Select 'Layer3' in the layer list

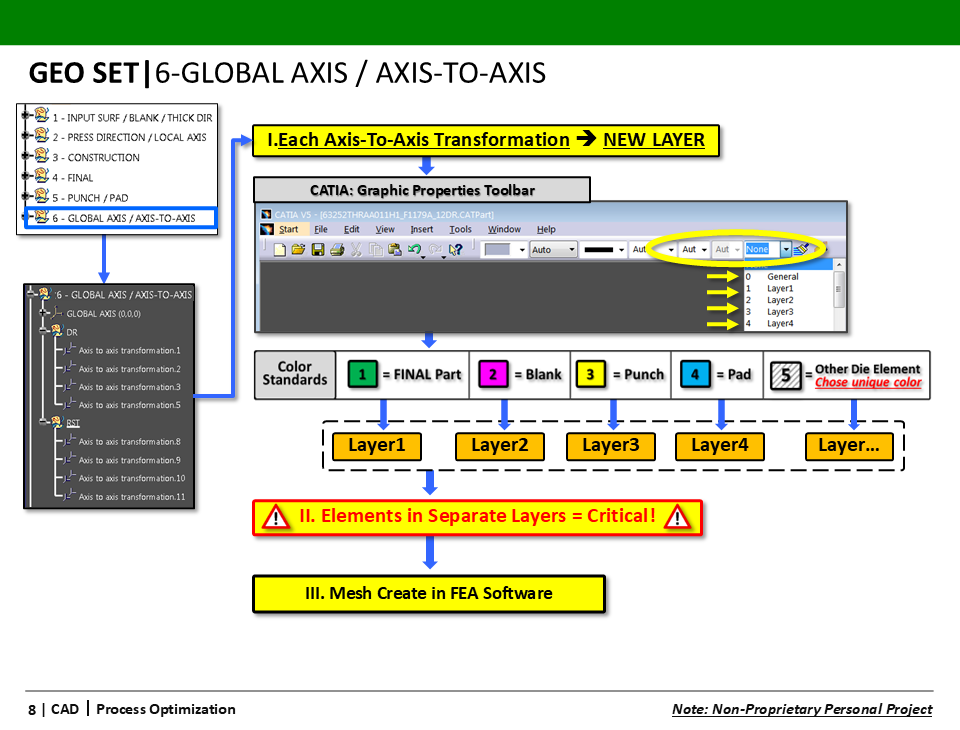pos(789,311)
